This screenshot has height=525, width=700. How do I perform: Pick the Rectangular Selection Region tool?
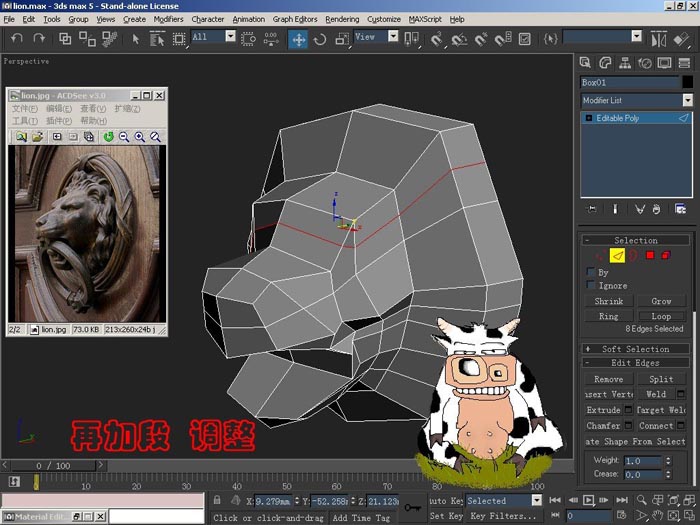pyautogui.click(x=179, y=39)
